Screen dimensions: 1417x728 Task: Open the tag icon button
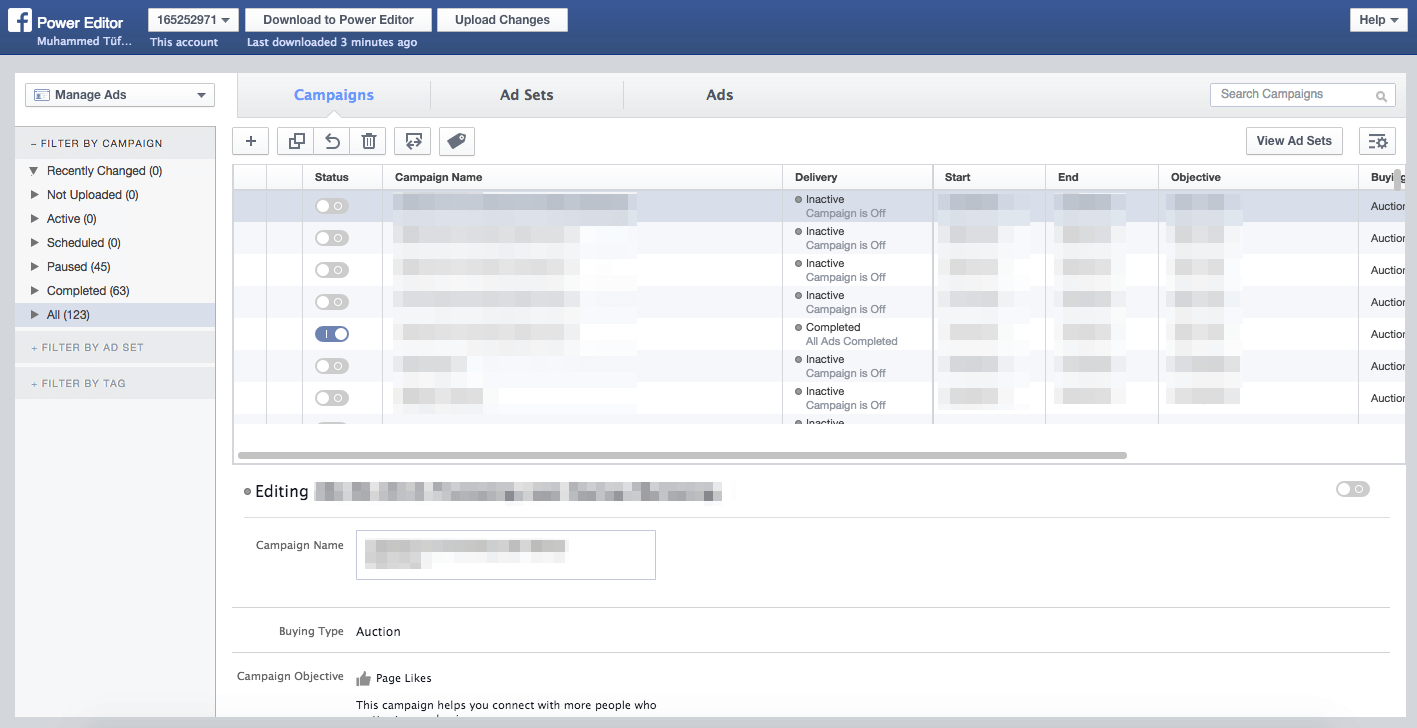click(x=457, y=141)
